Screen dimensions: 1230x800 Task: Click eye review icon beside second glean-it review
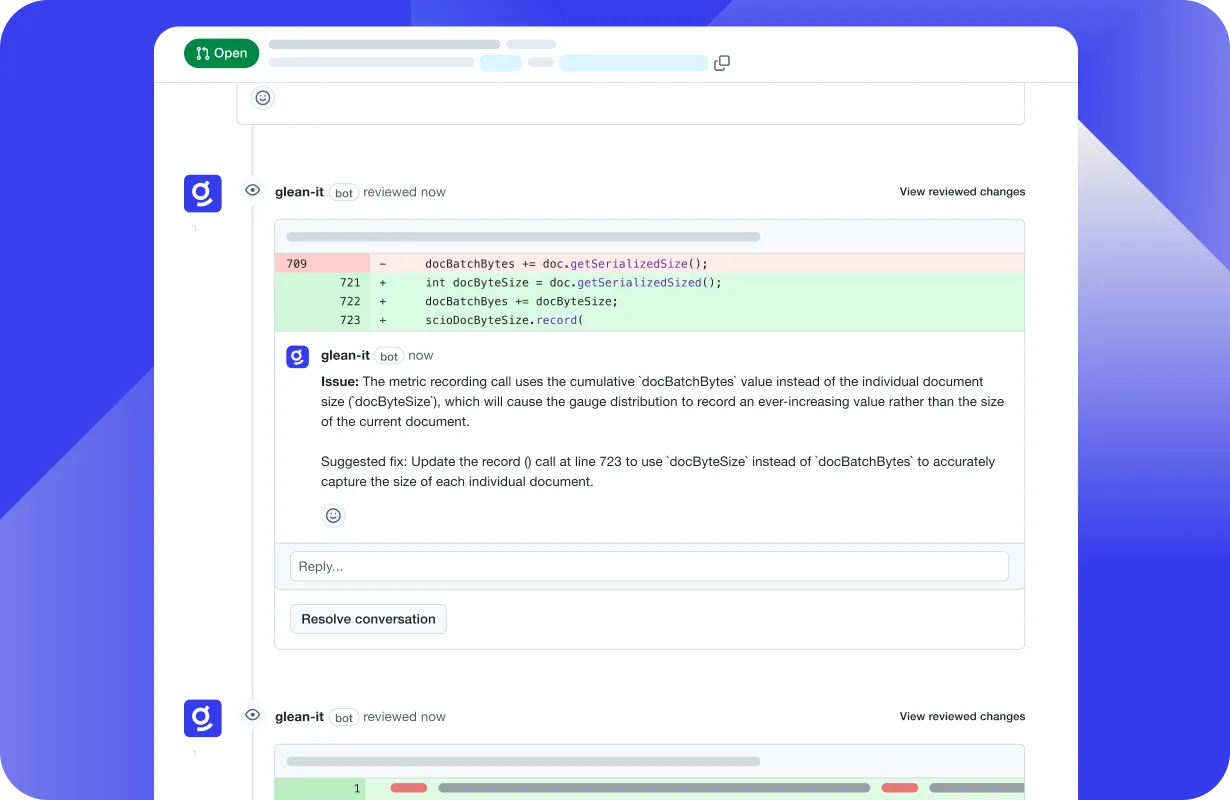[x=253, y=715]
